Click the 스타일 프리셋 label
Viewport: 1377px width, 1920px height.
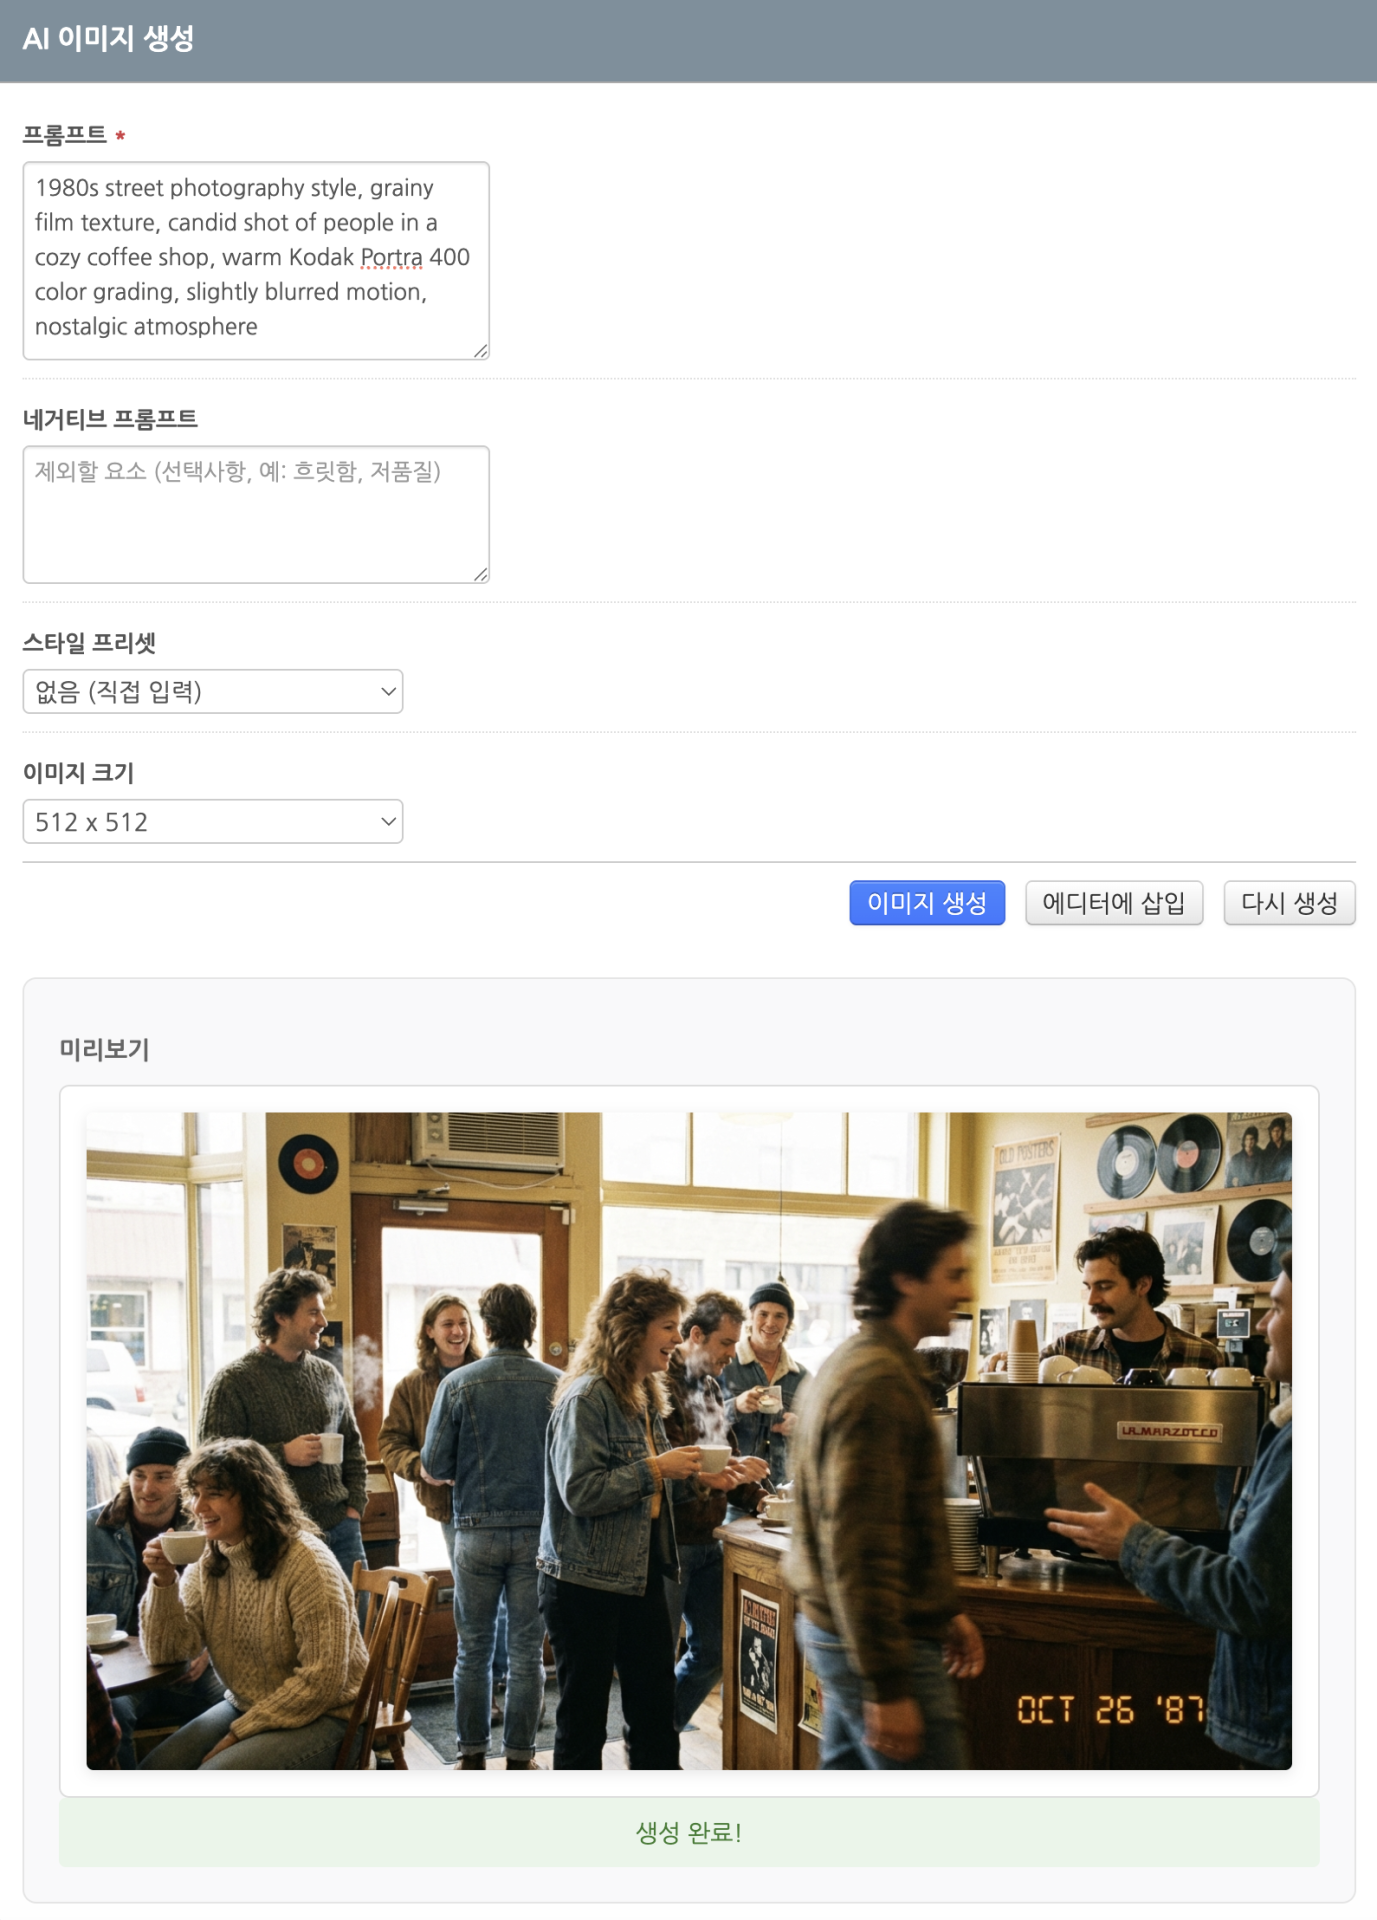89,643
